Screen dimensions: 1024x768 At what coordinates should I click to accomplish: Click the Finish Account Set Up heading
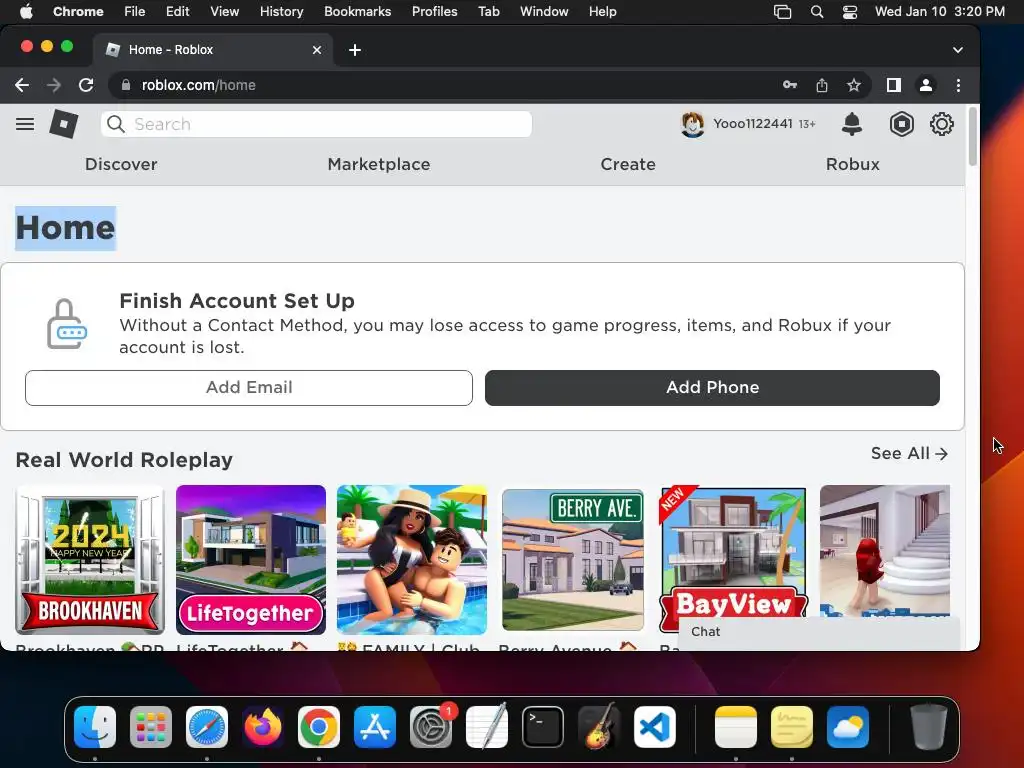236,300
